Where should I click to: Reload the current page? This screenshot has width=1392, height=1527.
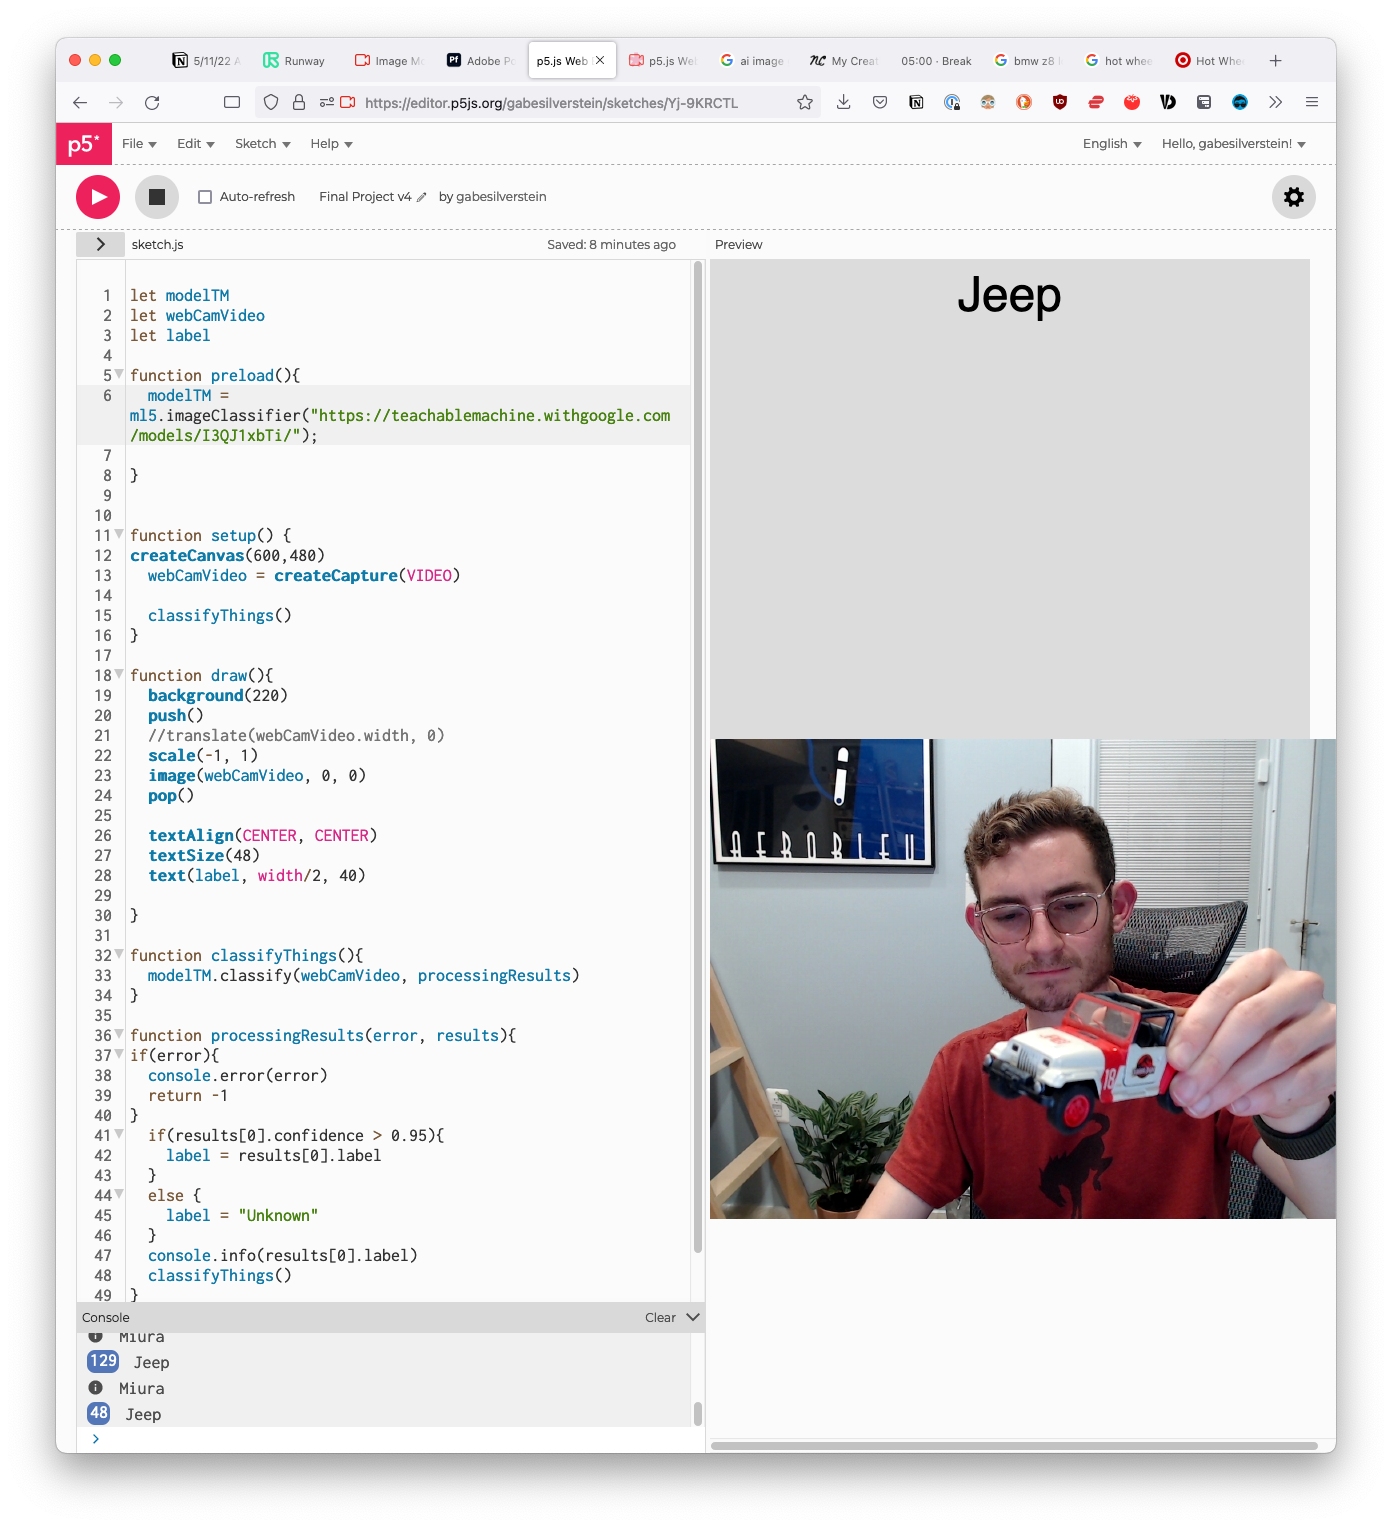[x=152, y=102]
